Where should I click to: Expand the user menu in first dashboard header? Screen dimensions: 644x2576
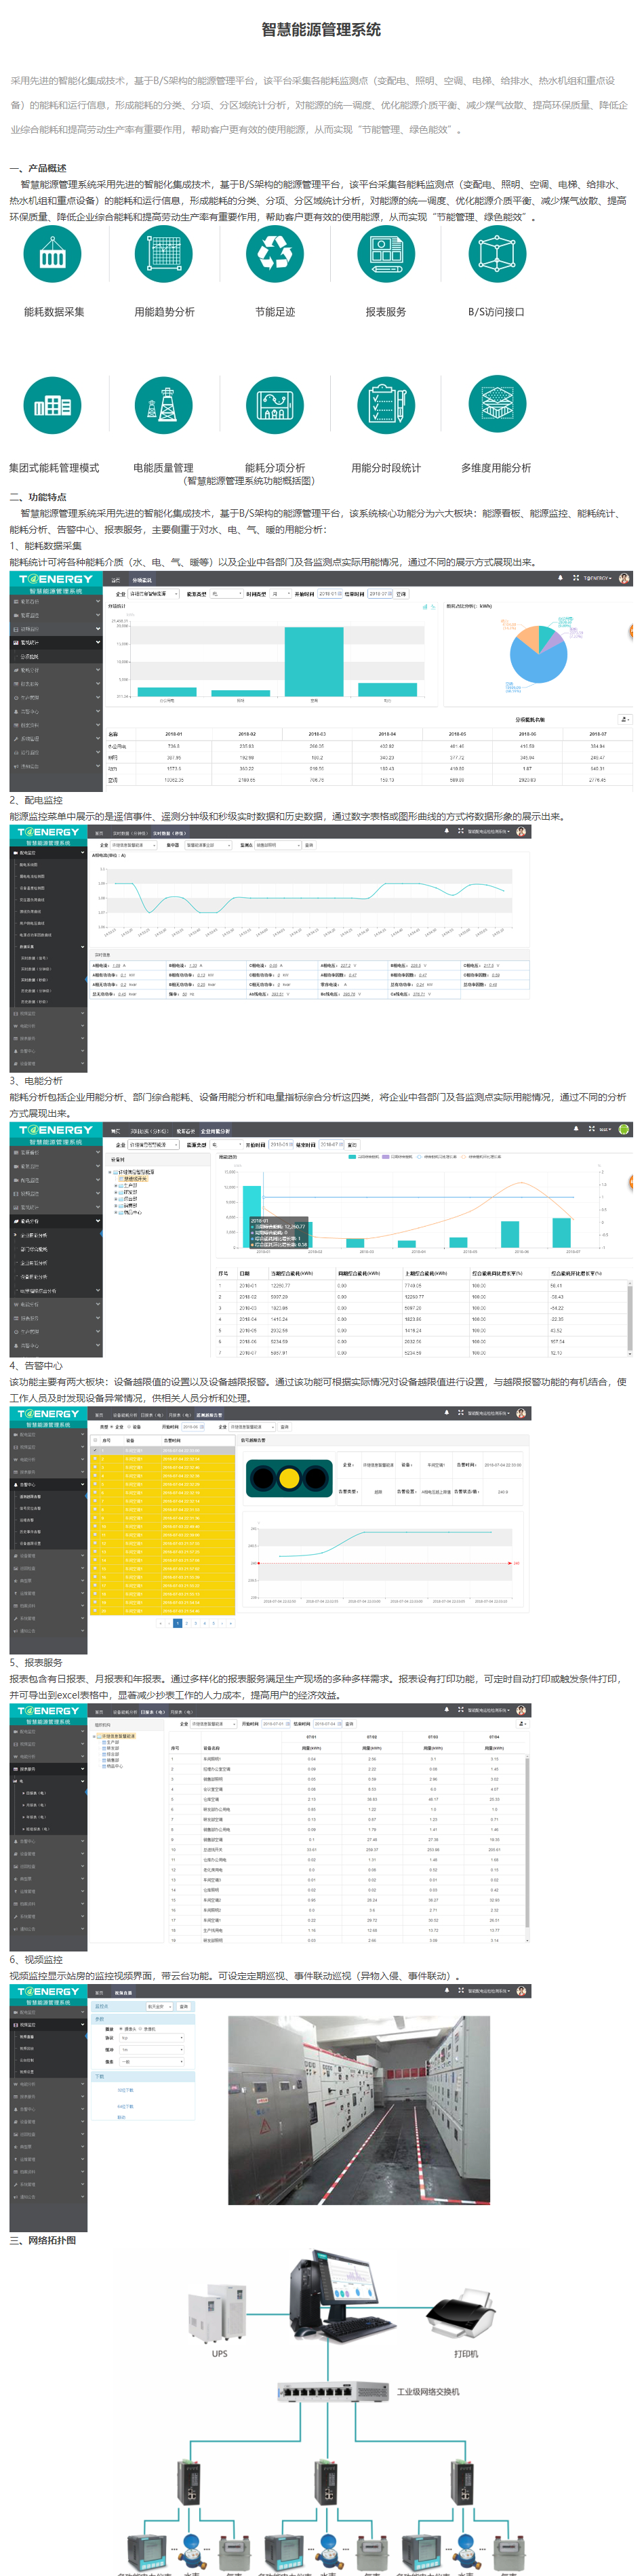point(598,578)
